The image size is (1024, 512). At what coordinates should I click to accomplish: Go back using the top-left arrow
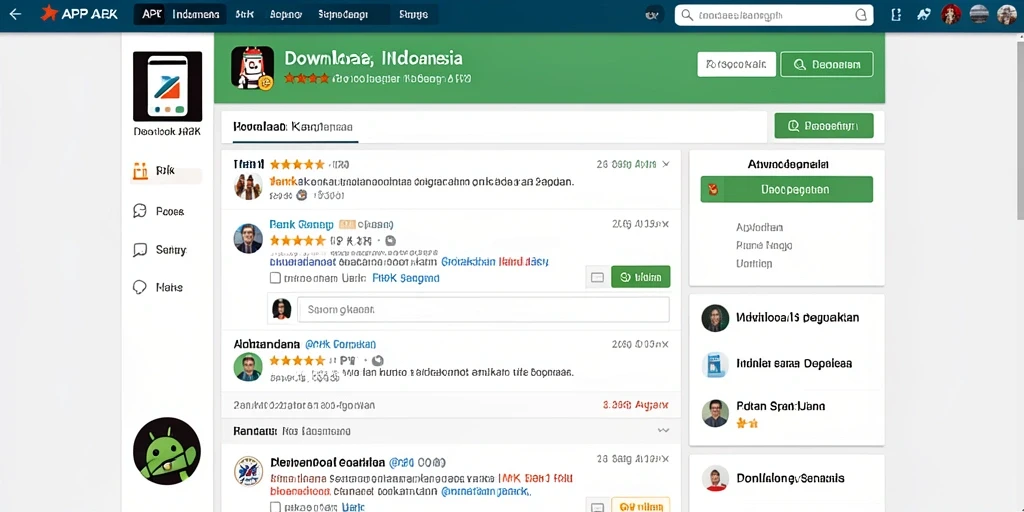click(15, 14)
